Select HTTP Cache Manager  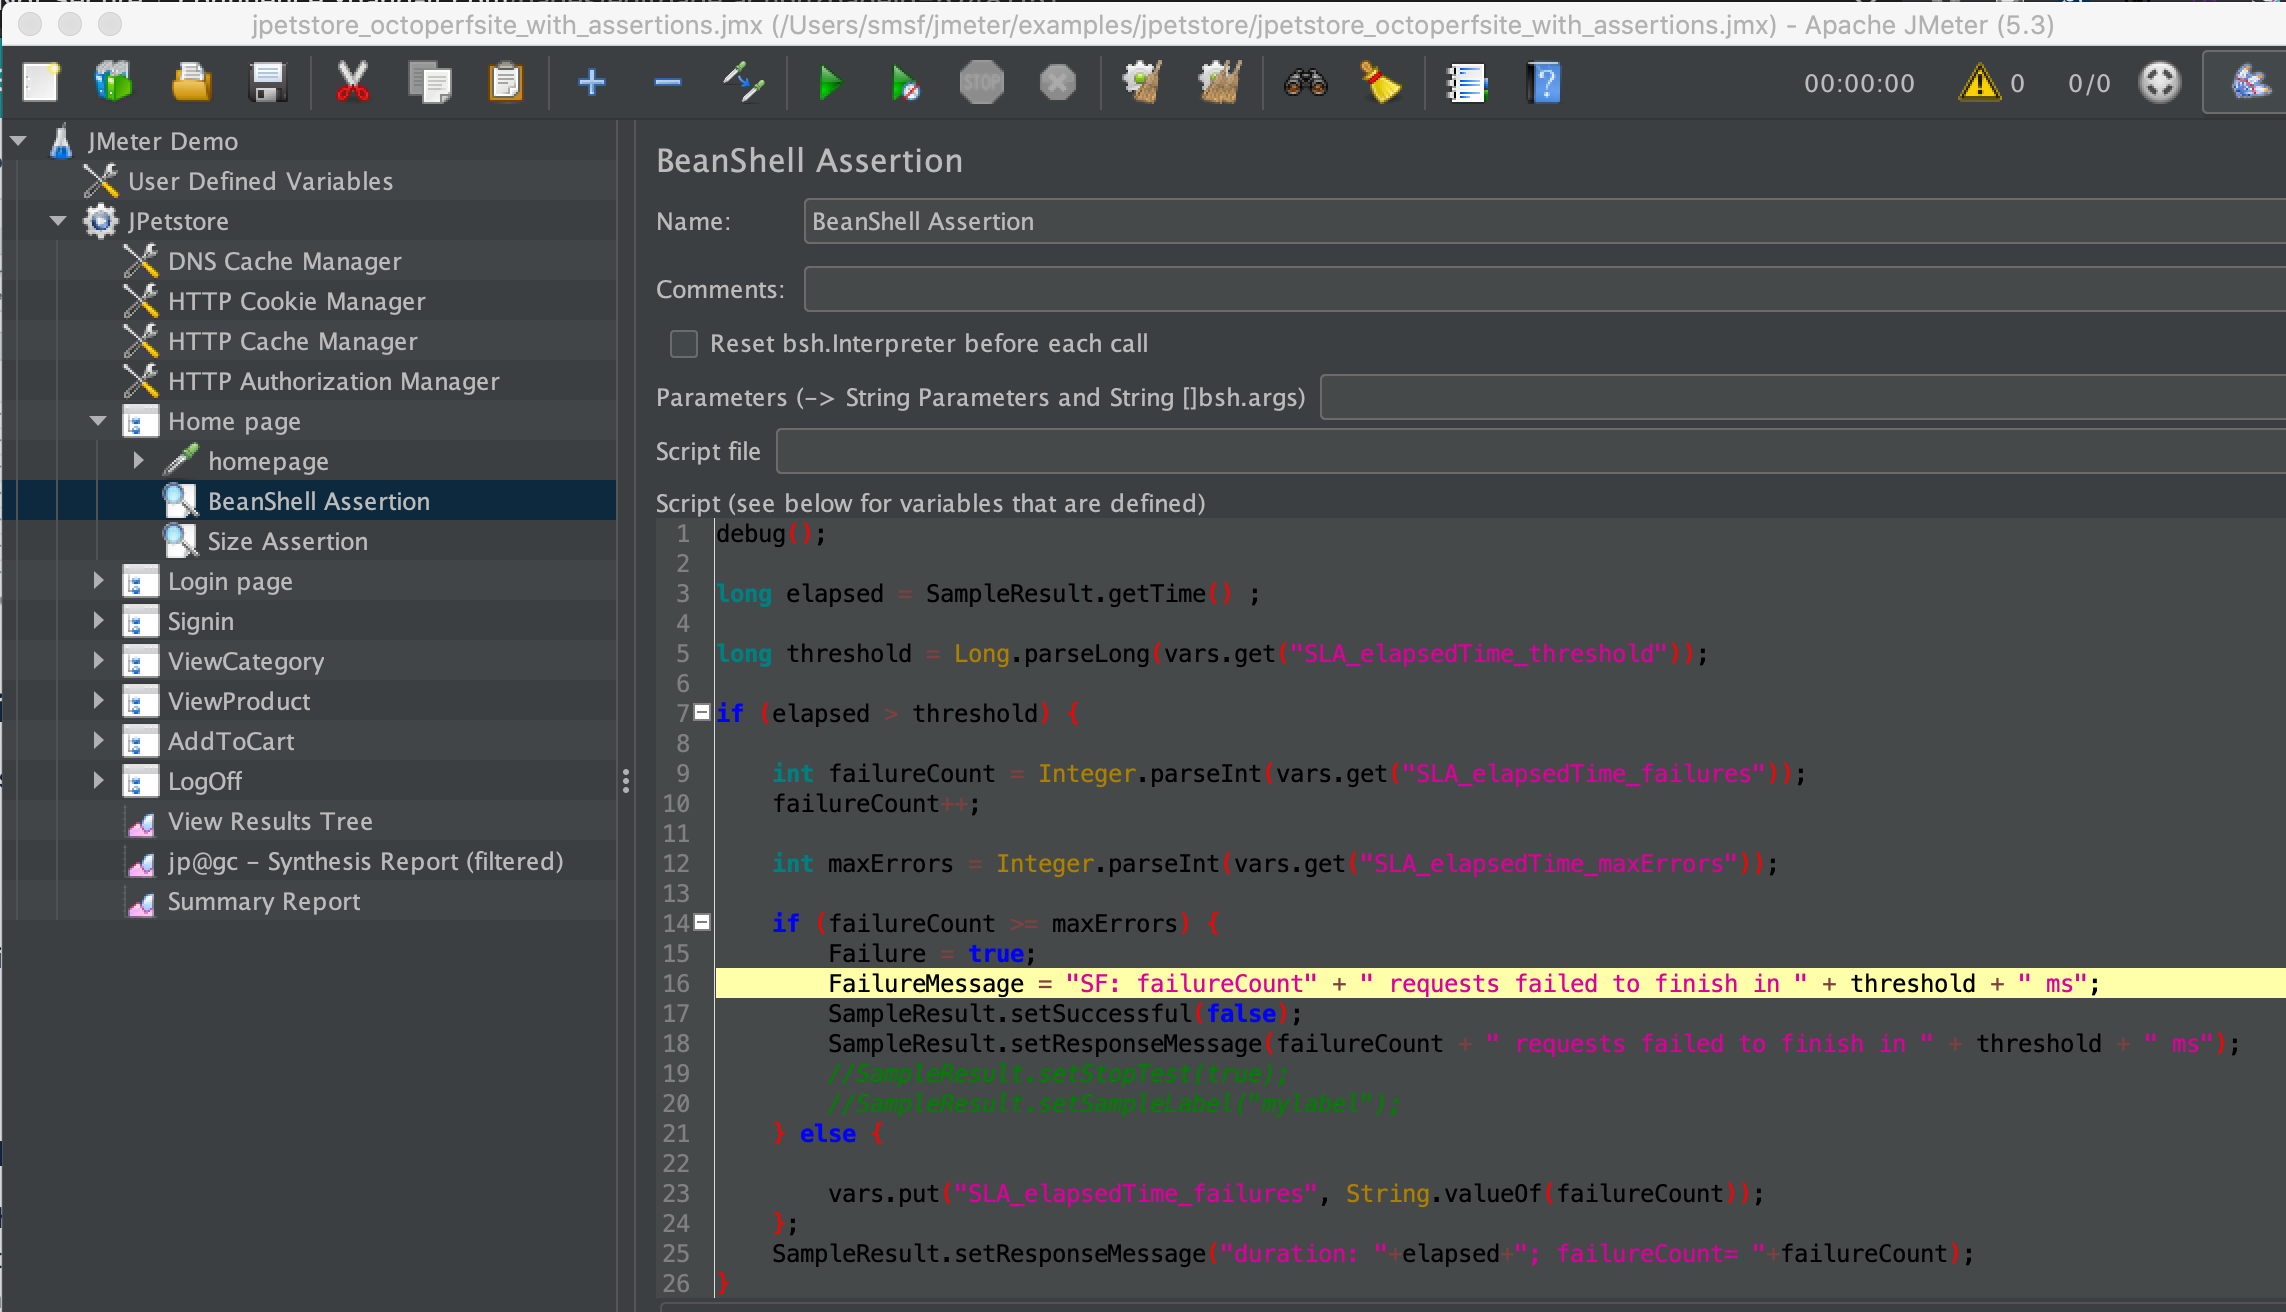[x=292, y=341]
